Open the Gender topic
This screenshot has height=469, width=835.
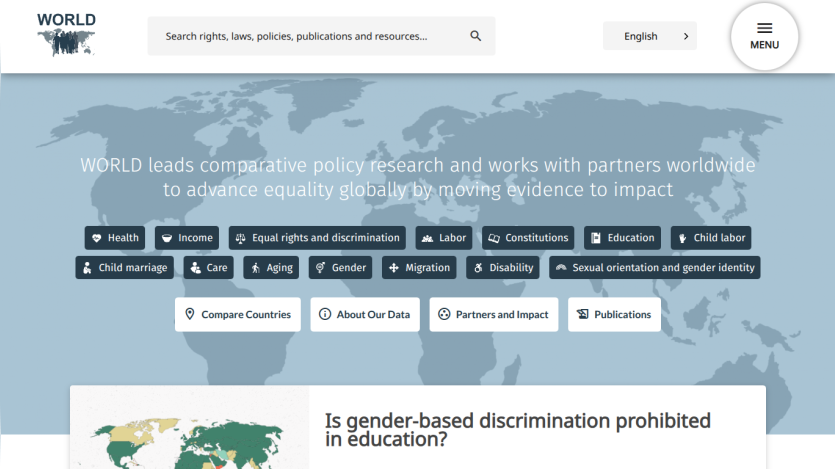(x=340, y=268)
